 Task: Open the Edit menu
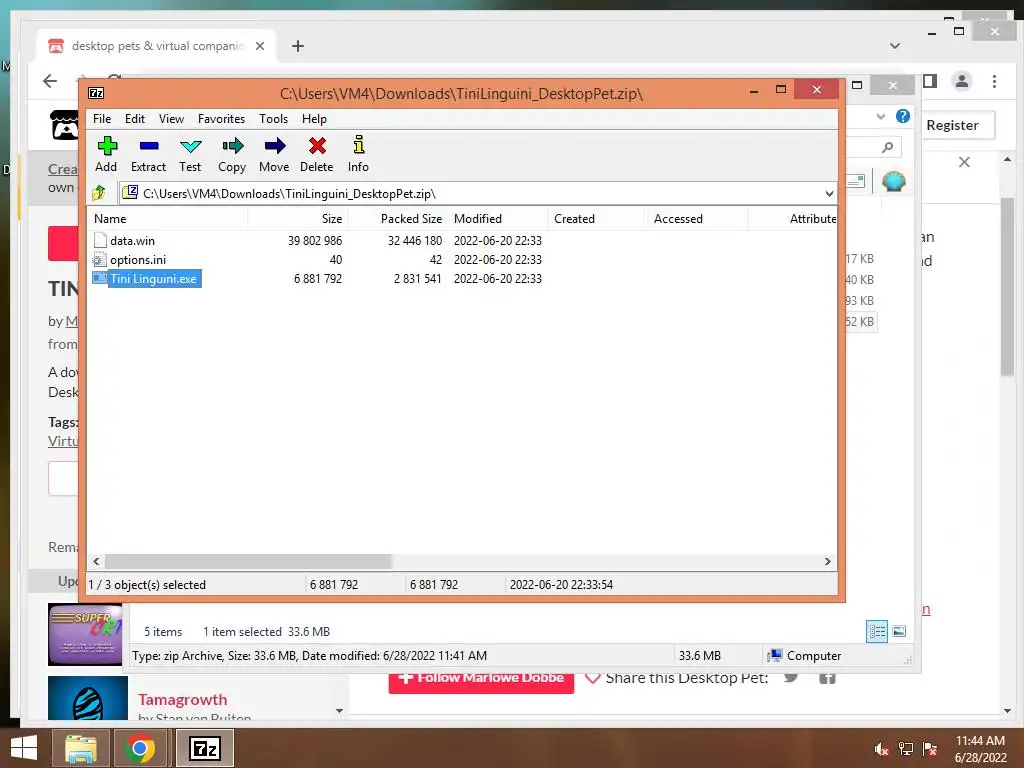click(x=135, y=119)
